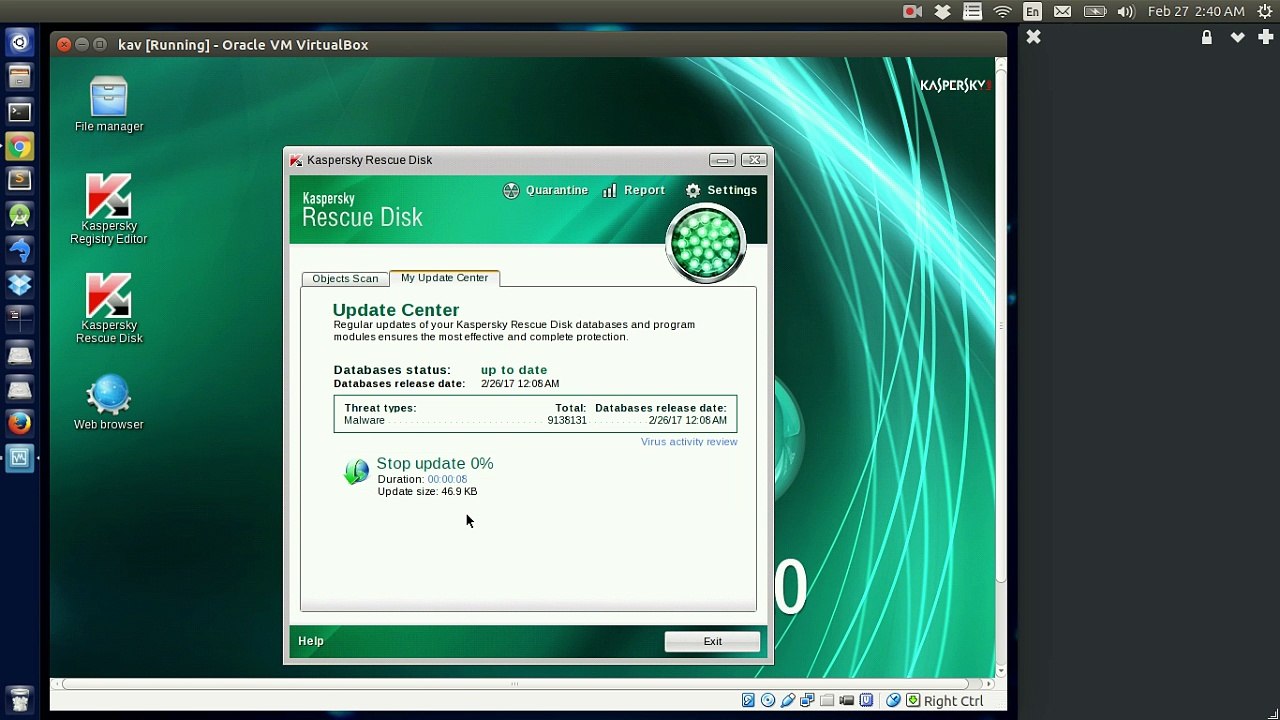
Task: Switch to the Objects Scan tab
Action: click(x=345, y=278)
